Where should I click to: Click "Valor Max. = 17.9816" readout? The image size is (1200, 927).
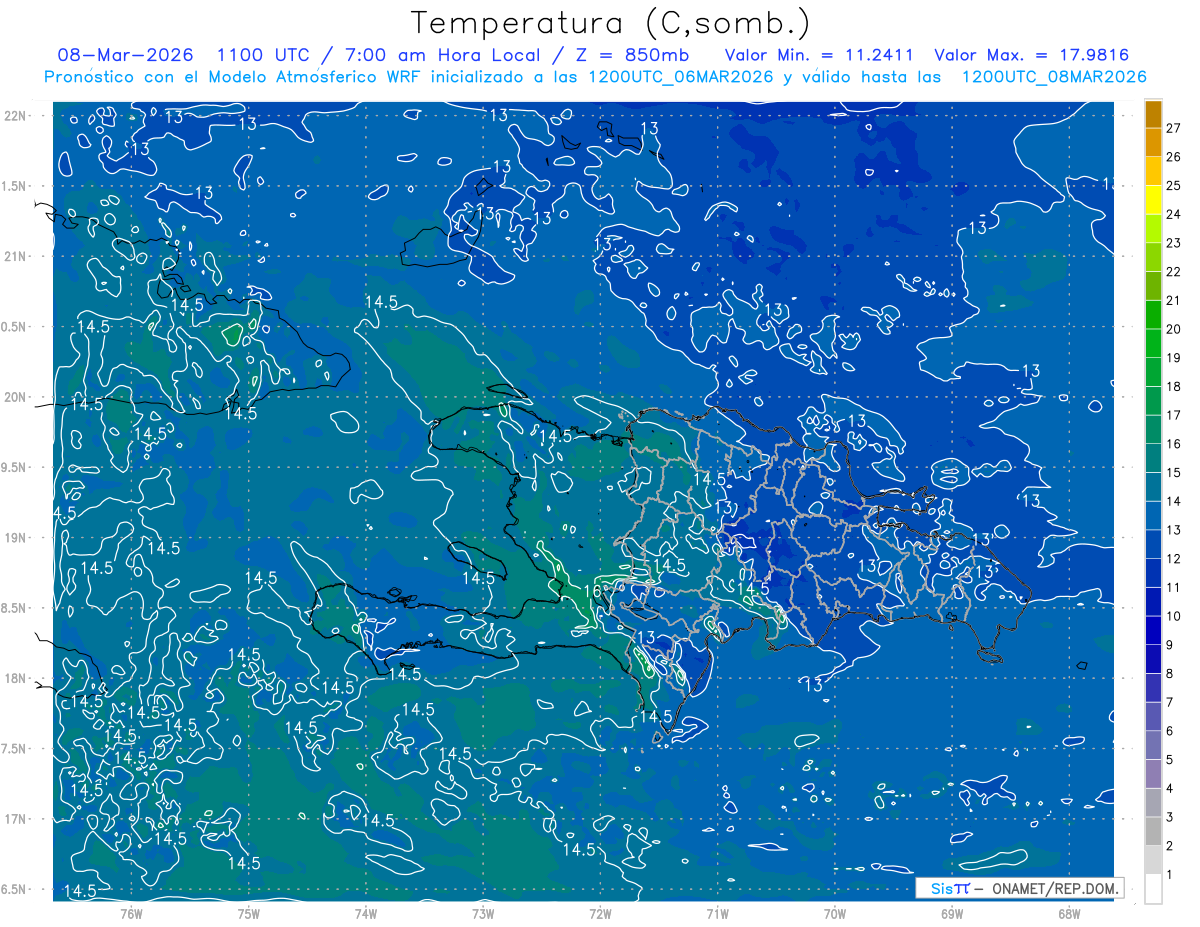coord(1031,55)
